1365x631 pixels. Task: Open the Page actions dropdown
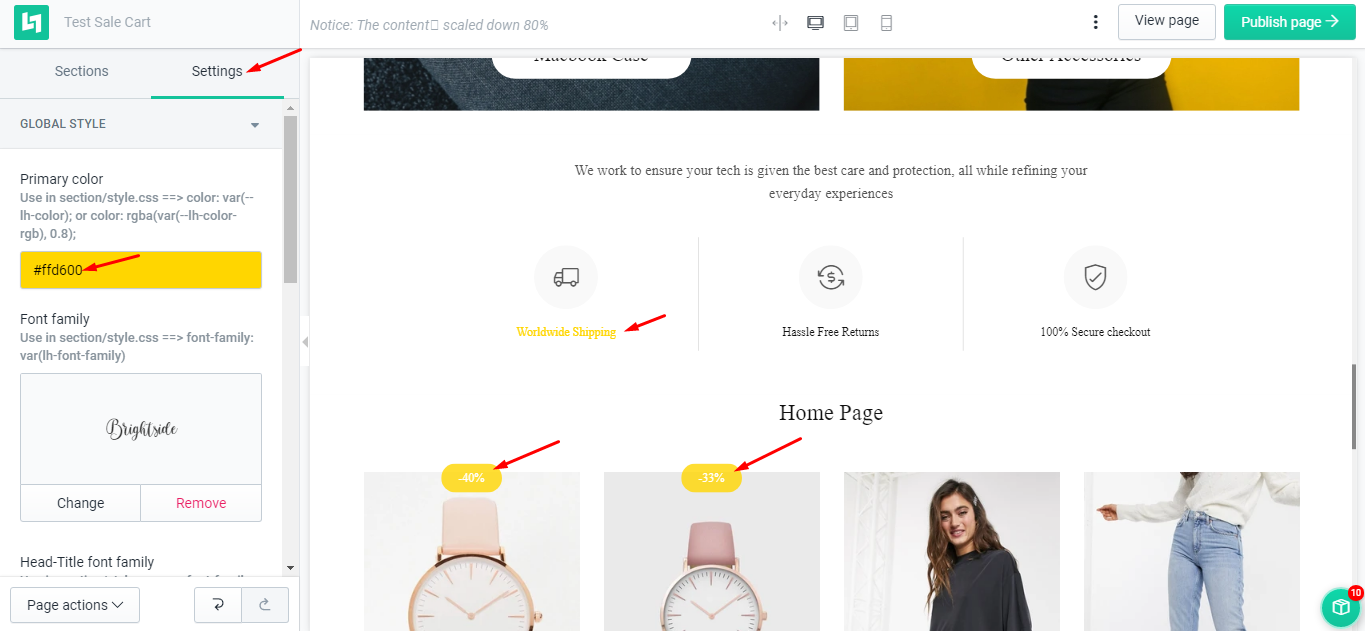[x=75, y=605]
